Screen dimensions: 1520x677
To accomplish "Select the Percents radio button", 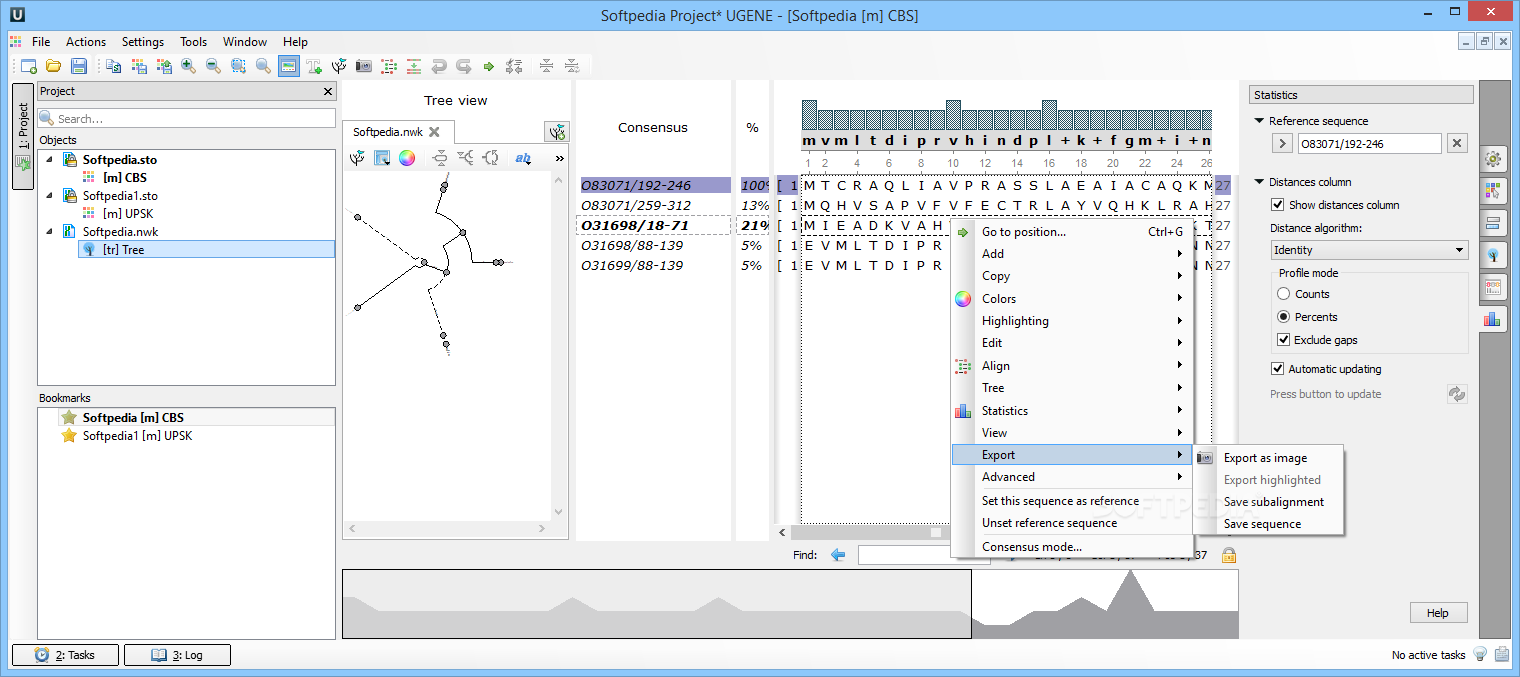I will tap(1284, 317).
